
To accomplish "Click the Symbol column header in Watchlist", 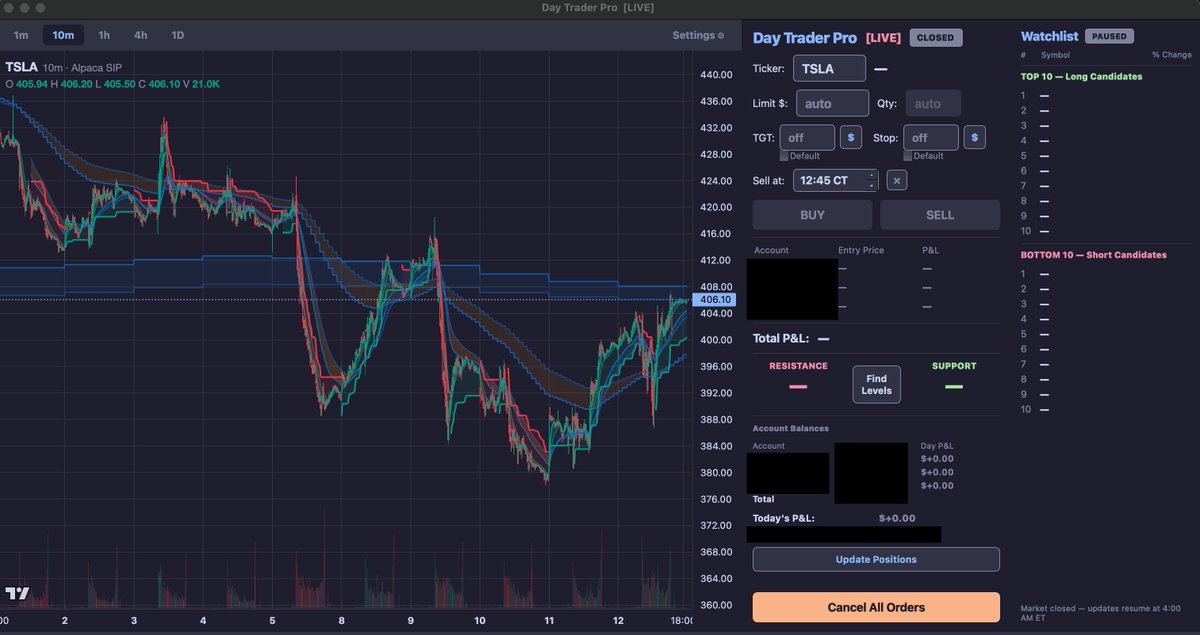I will coord(1055,55).
